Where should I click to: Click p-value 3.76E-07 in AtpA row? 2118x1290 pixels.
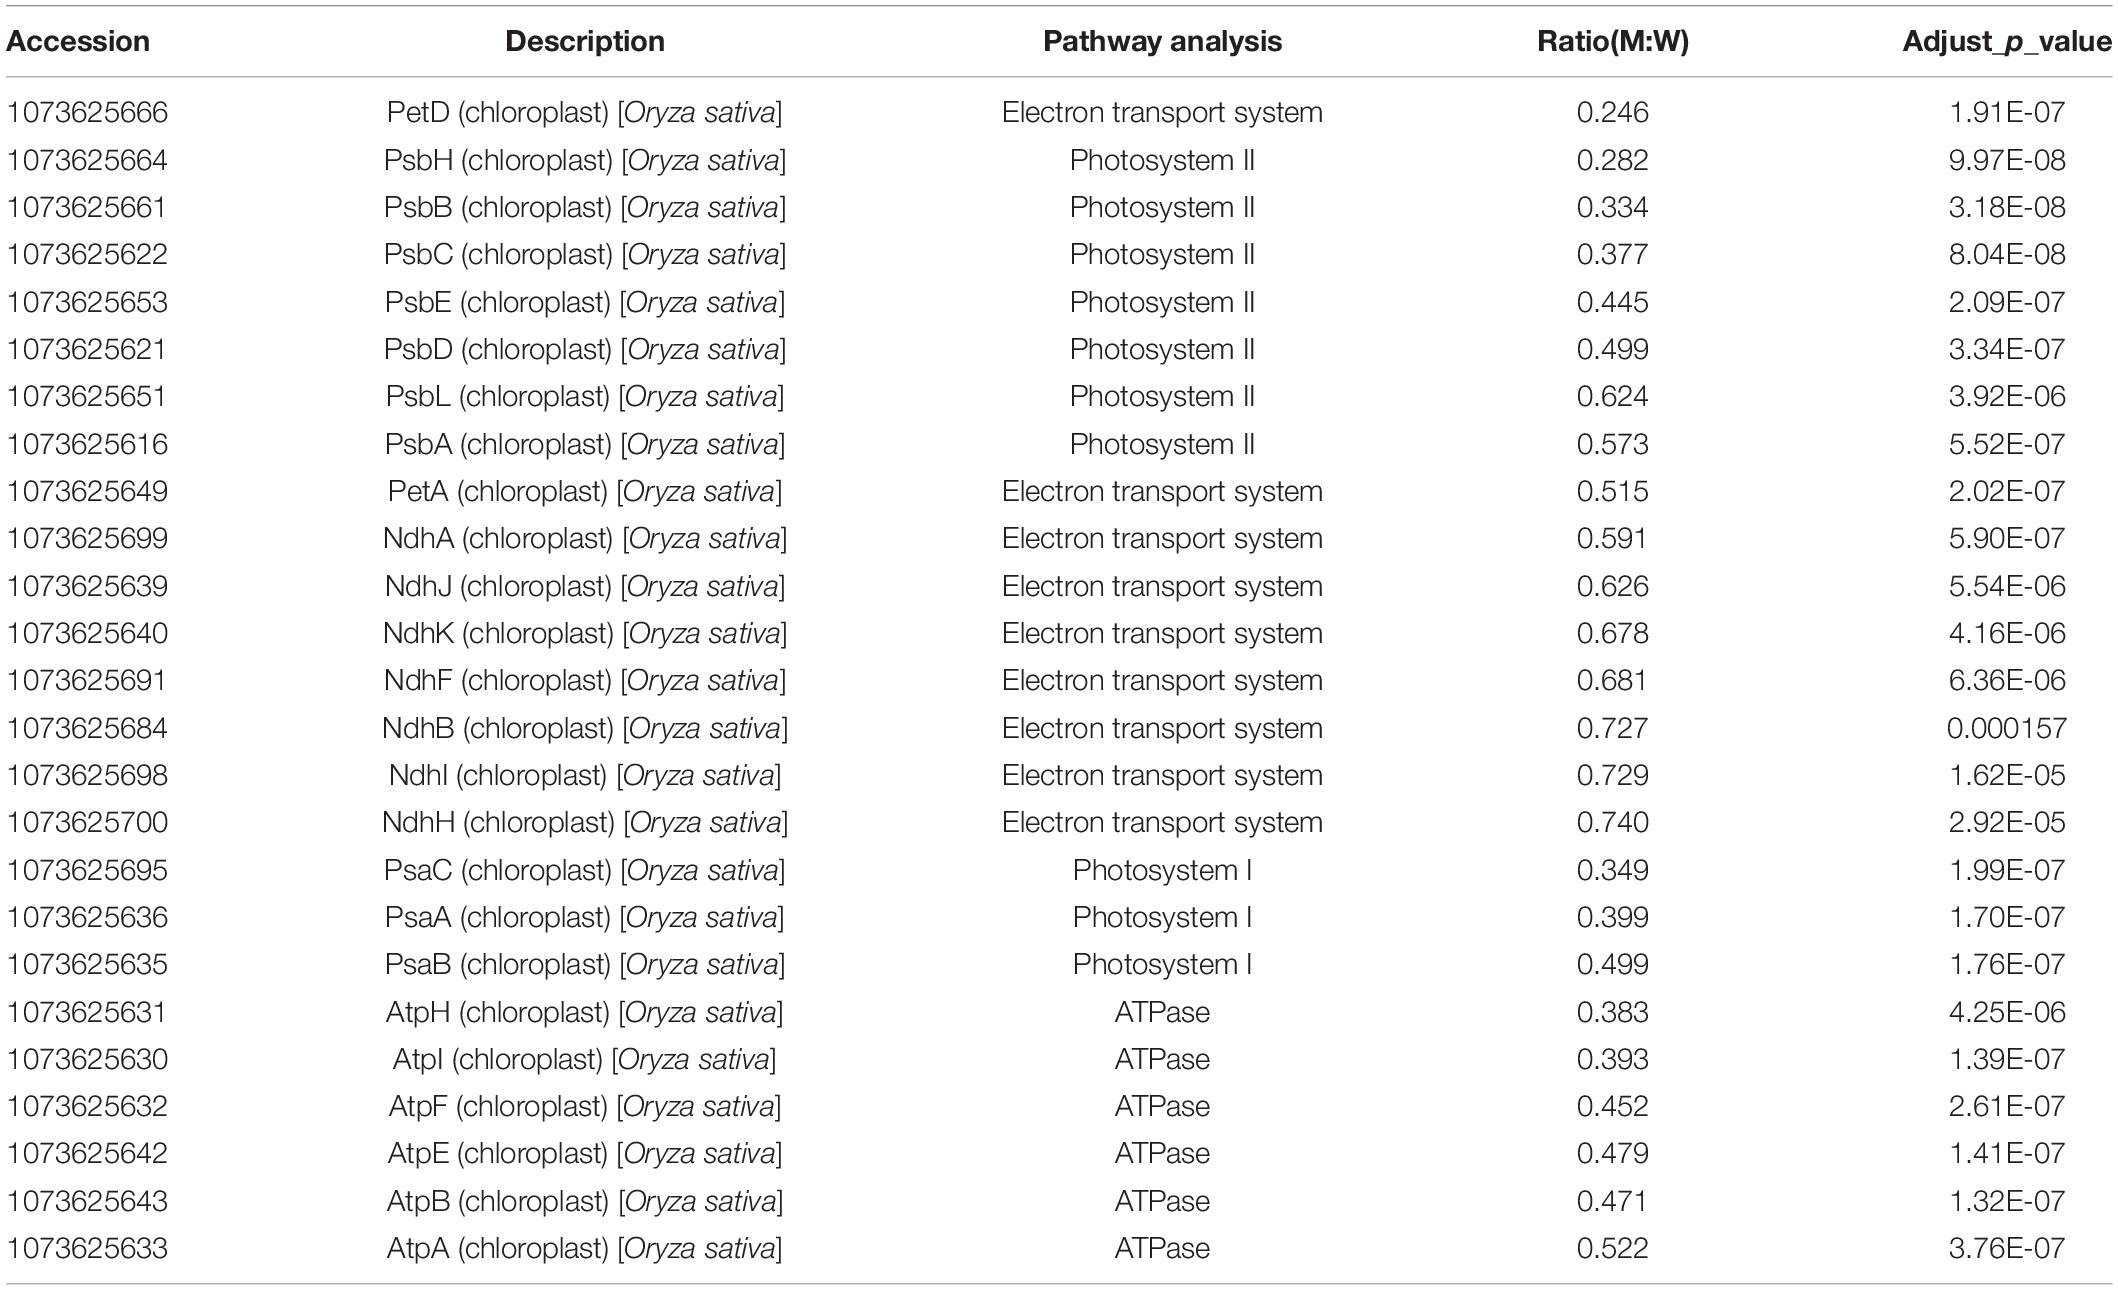2007,1248
